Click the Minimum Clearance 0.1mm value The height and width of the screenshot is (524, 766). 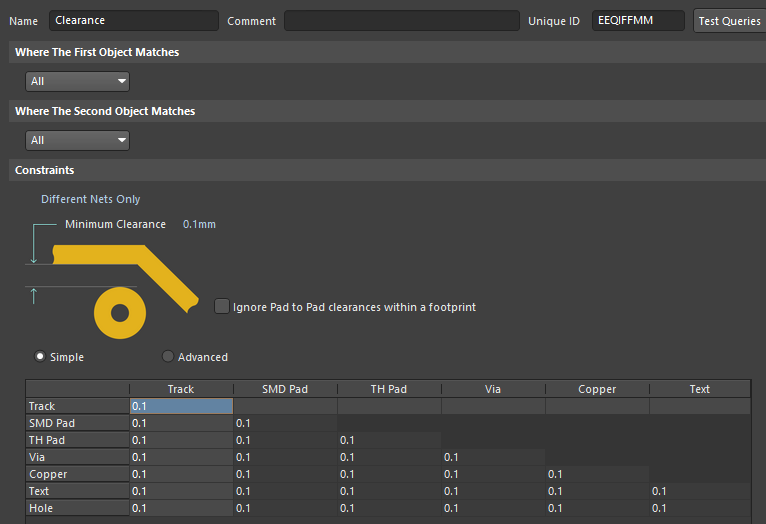click(199, 225)
